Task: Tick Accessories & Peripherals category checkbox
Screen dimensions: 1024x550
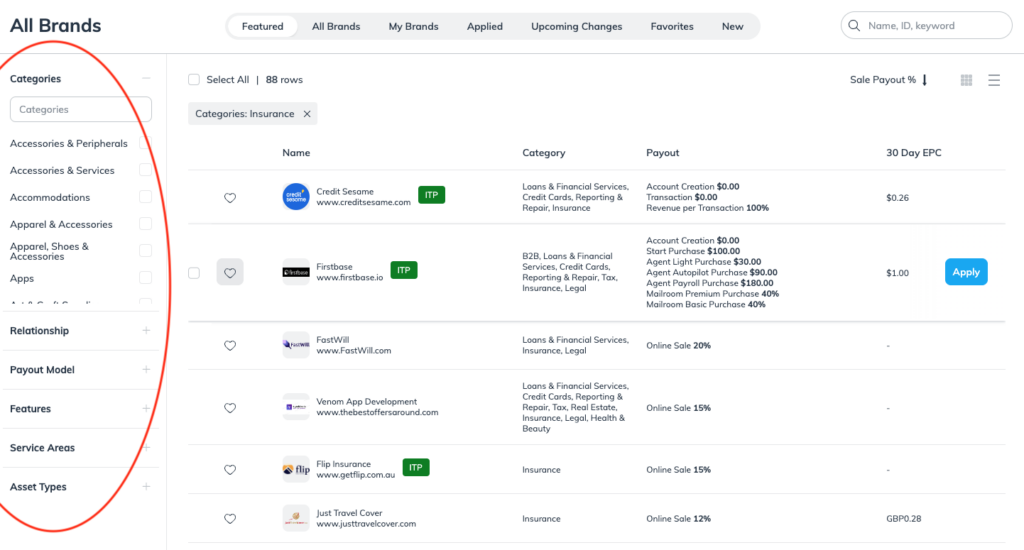Action: pos(146,143)
